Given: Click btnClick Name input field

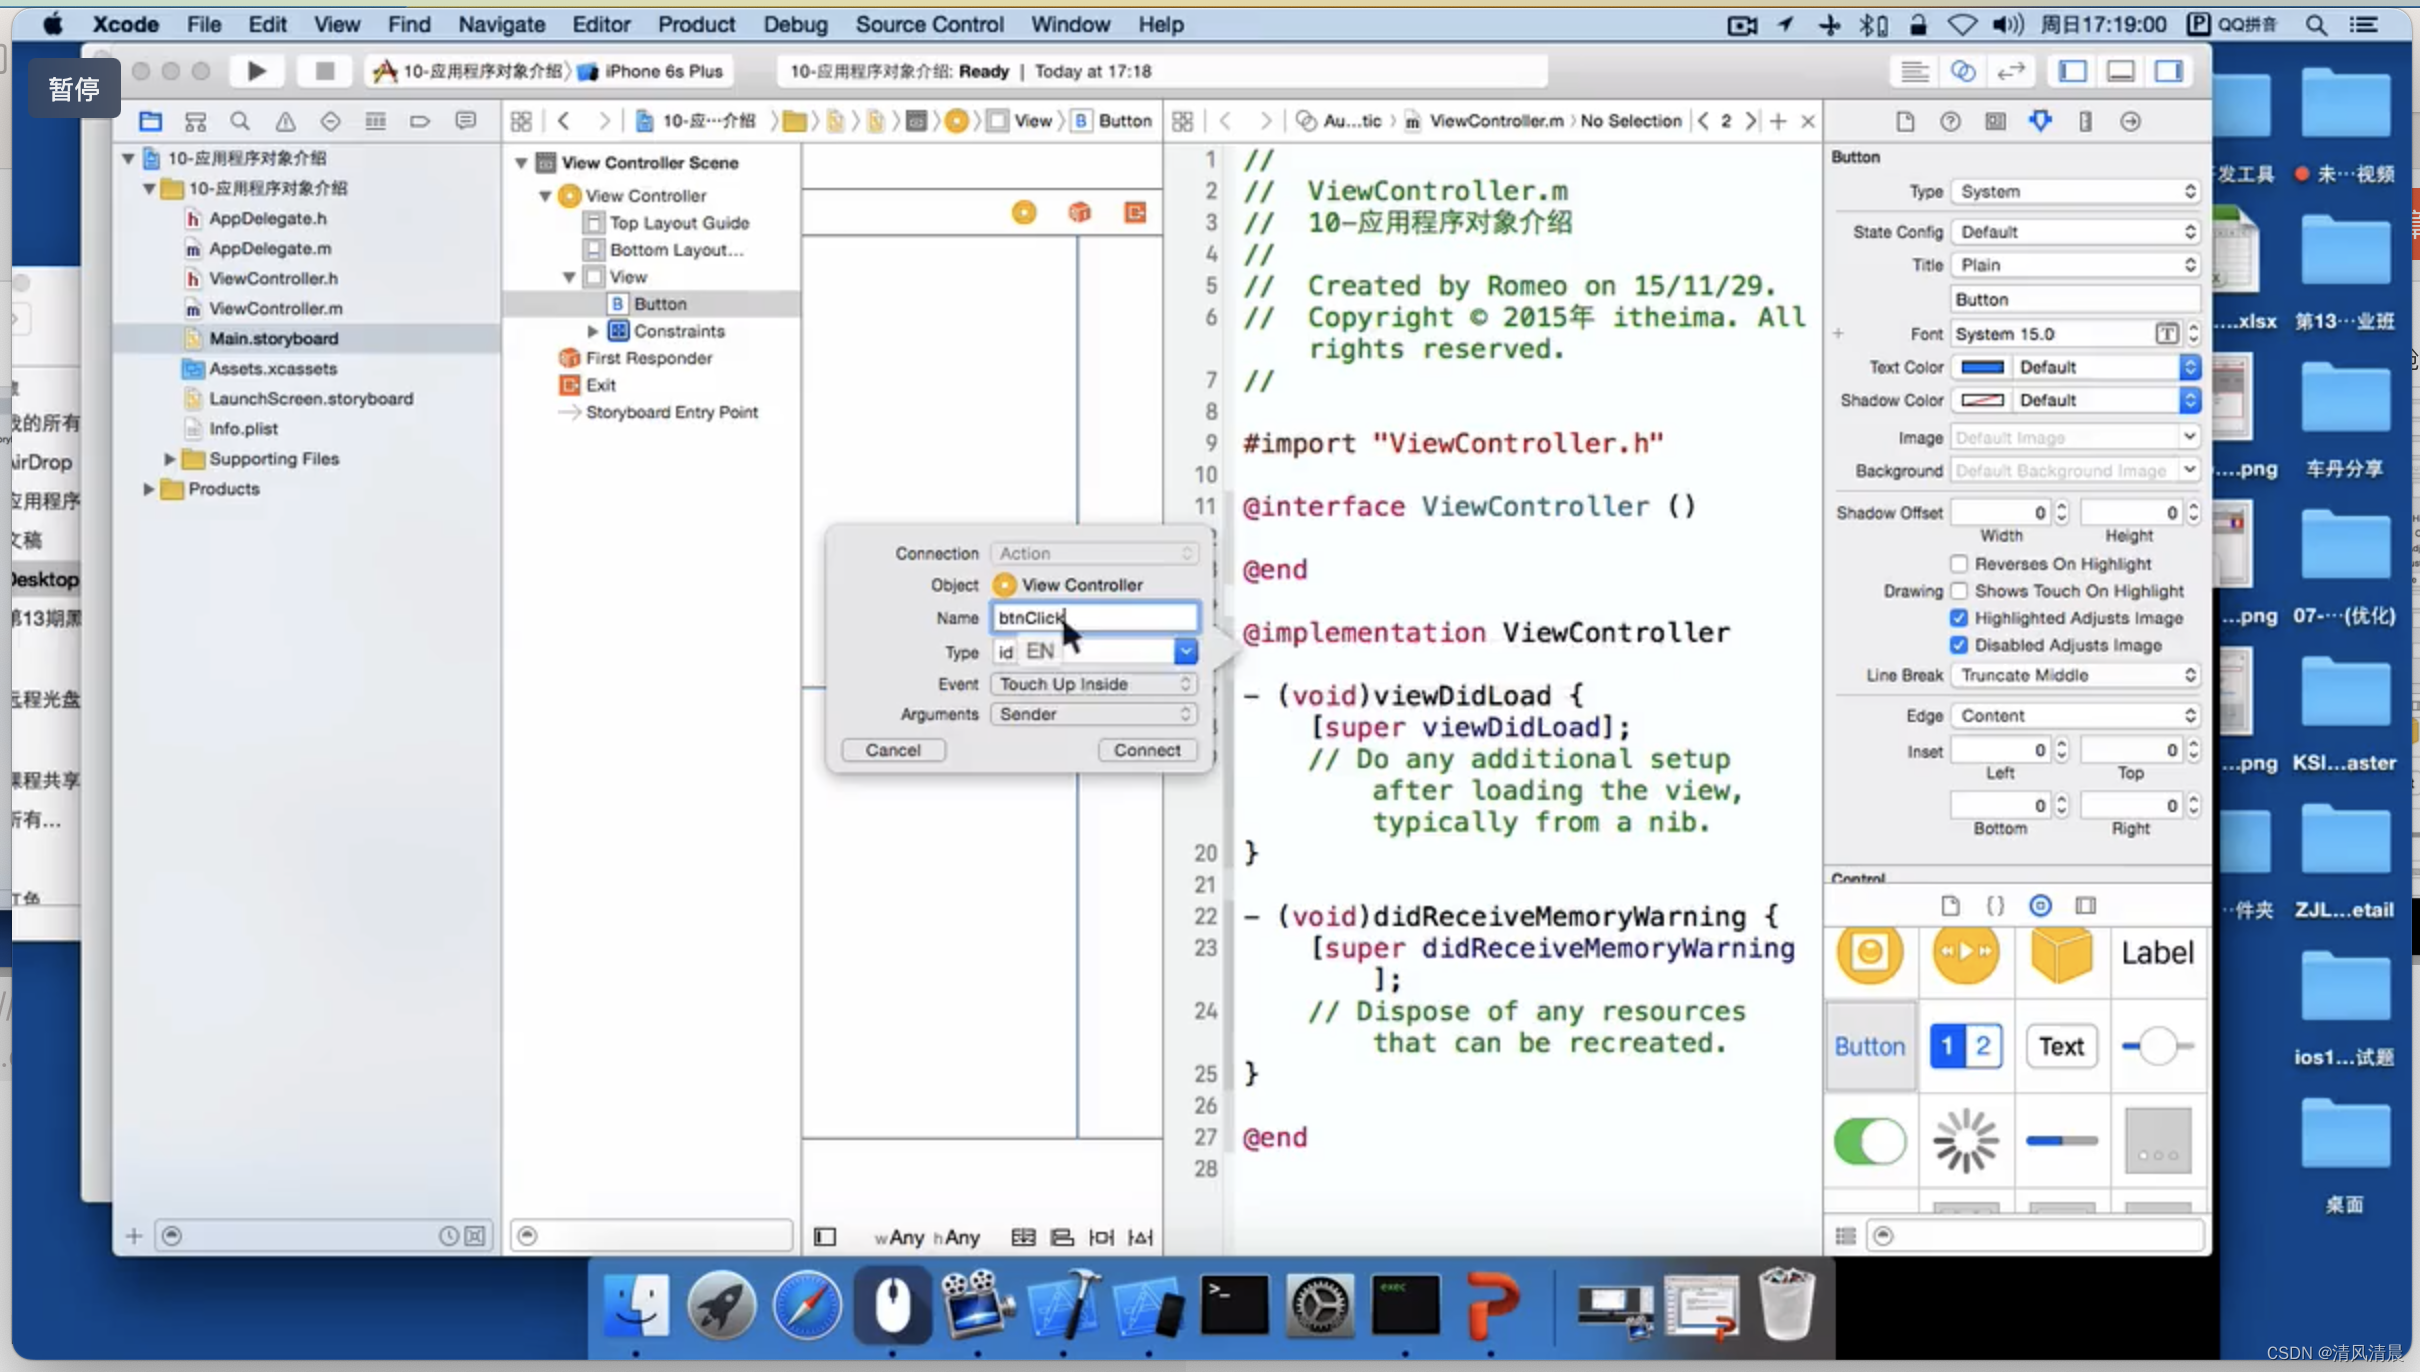Looking at the screenshot, I should coord(1095,617).
